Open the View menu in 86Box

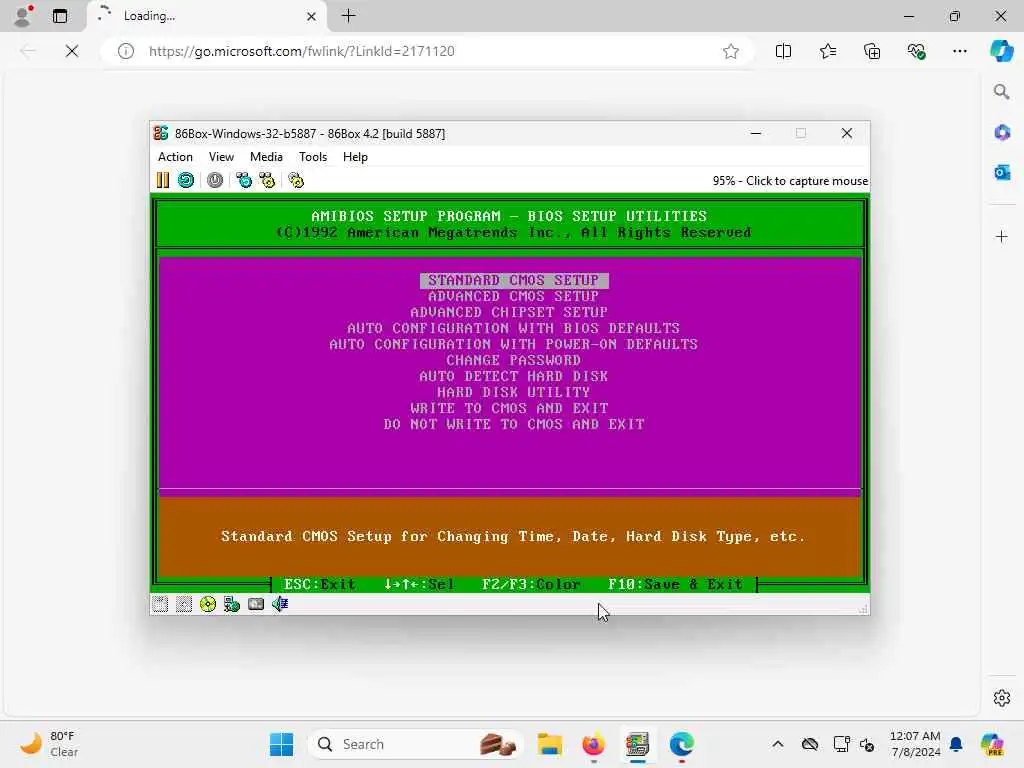click(x=221, y=157)
